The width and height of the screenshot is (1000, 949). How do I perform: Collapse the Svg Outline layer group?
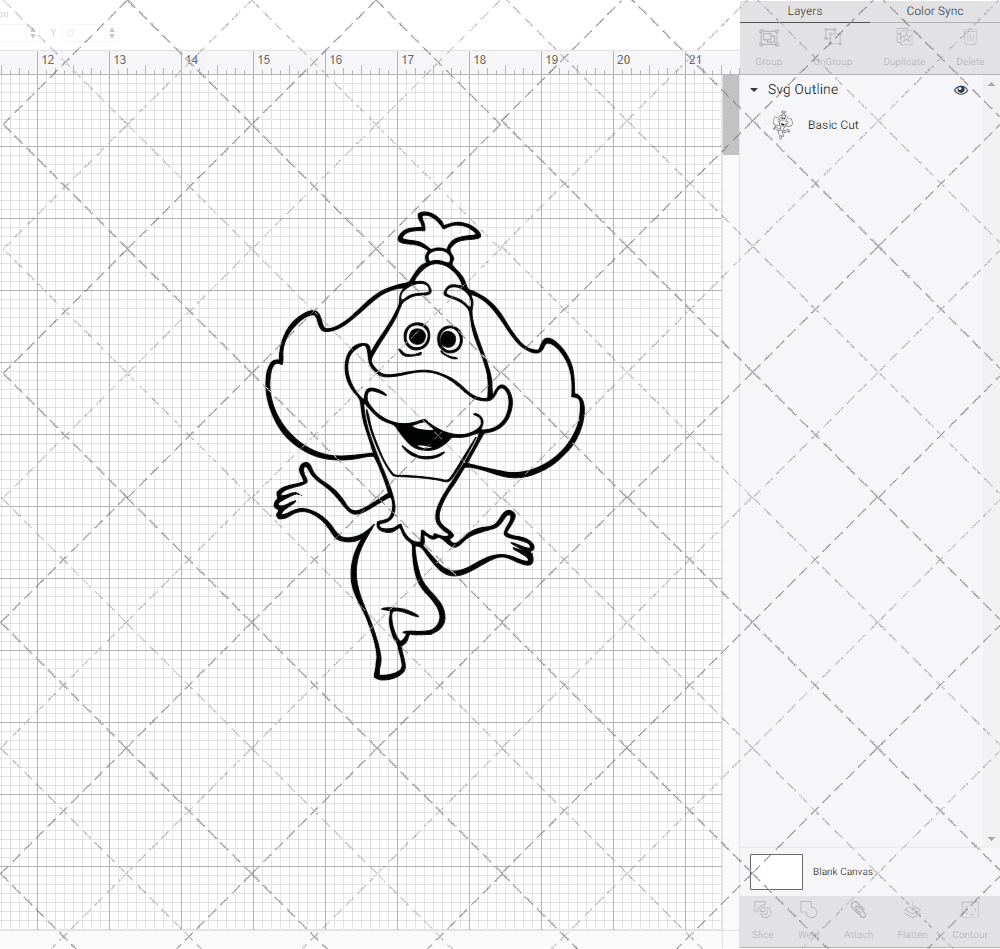(753, 89)
